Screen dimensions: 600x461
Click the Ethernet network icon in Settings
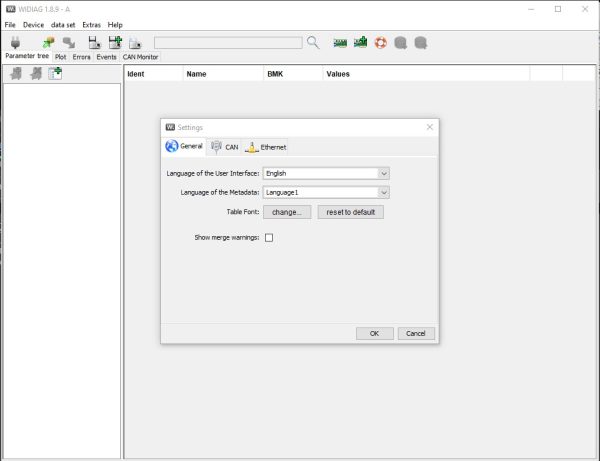pyautogui.click(x=252, y=147)
